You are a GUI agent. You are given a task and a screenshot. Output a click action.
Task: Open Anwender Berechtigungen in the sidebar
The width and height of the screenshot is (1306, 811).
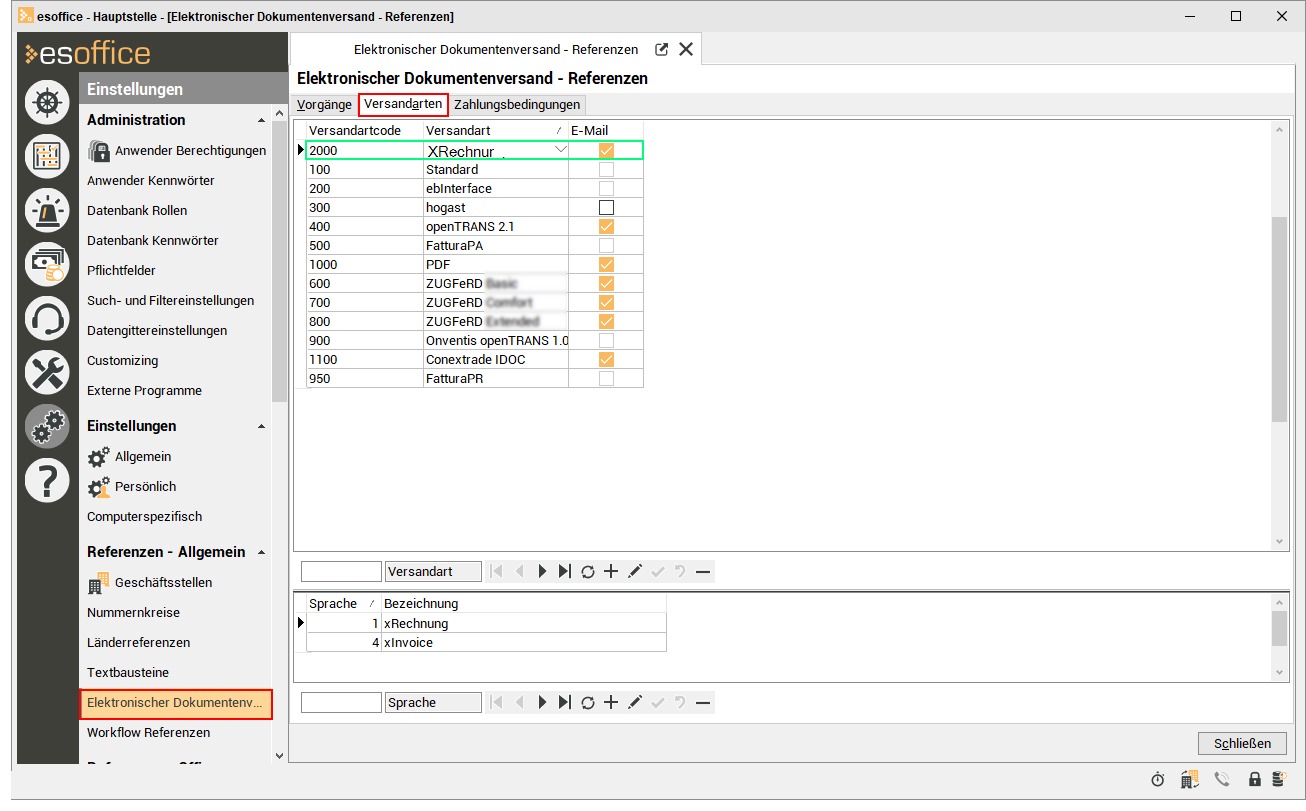click(x=190, y=151)
